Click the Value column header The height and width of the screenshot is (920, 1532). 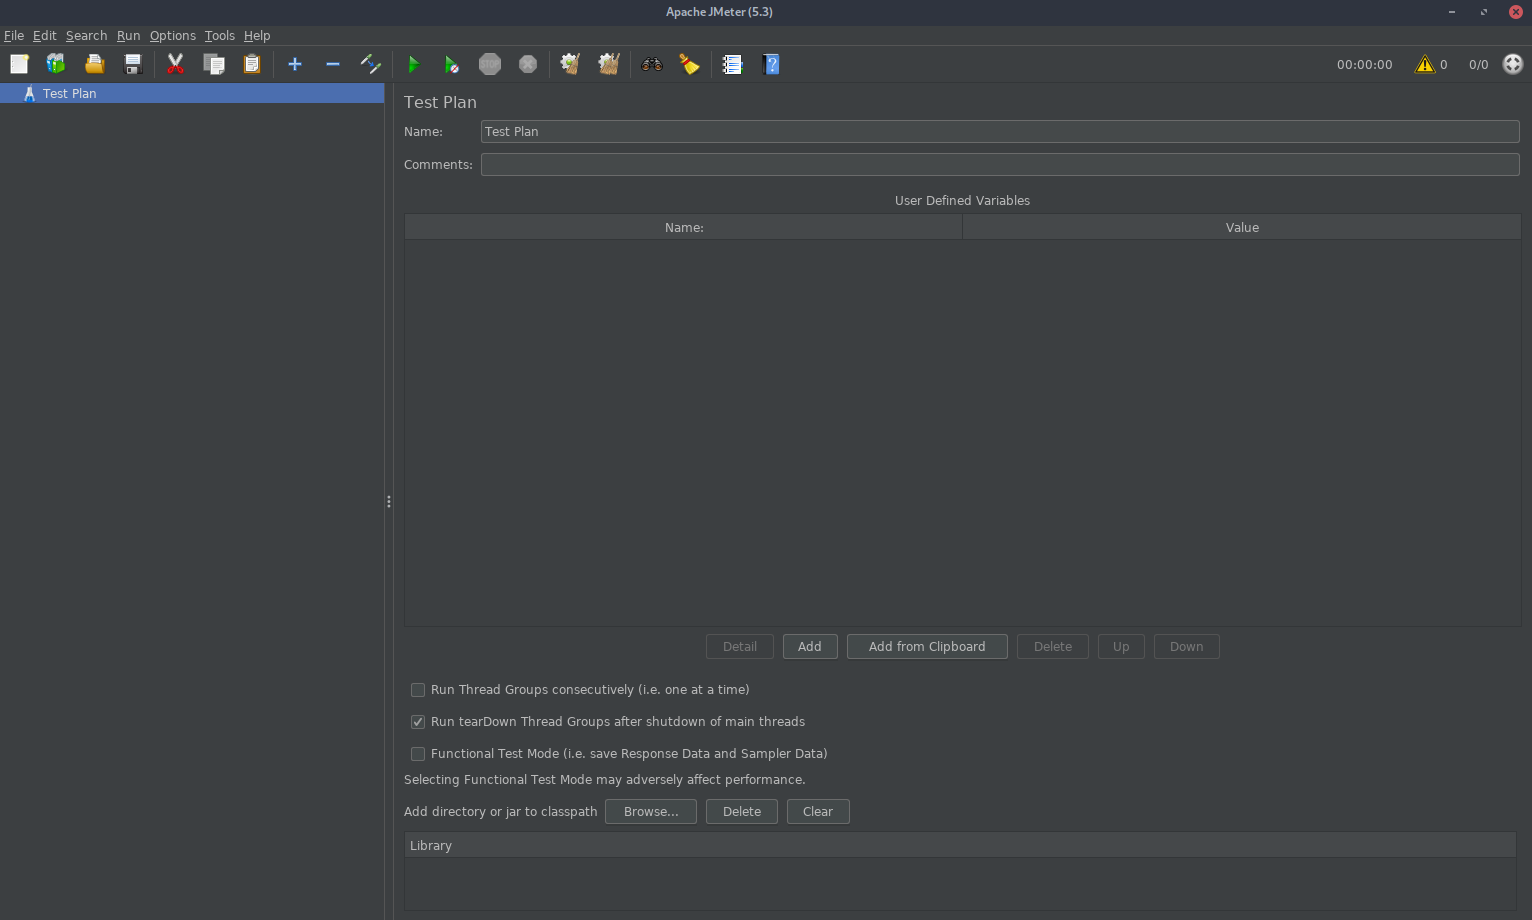point(1242,228)
